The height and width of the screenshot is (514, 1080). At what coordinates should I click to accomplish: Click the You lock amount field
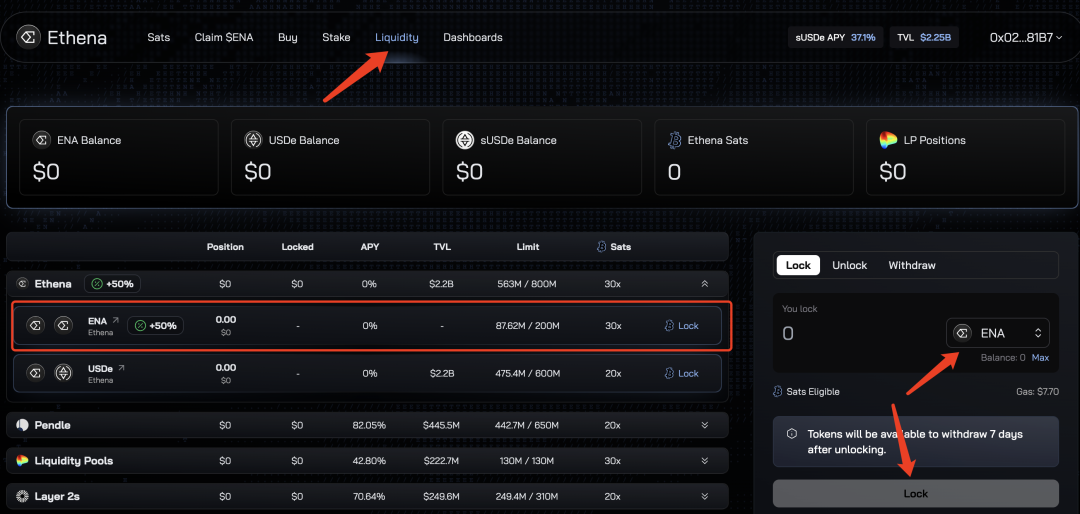(861, 333)
